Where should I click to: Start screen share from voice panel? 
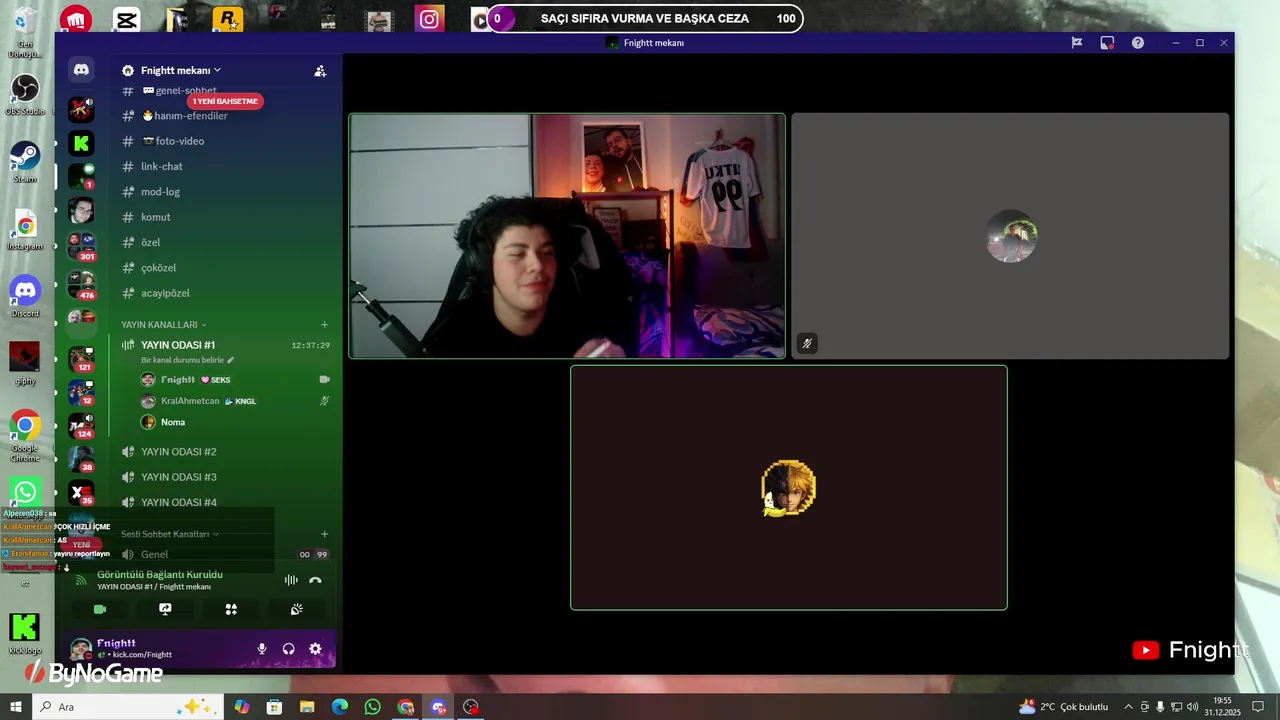click(165, 609)
